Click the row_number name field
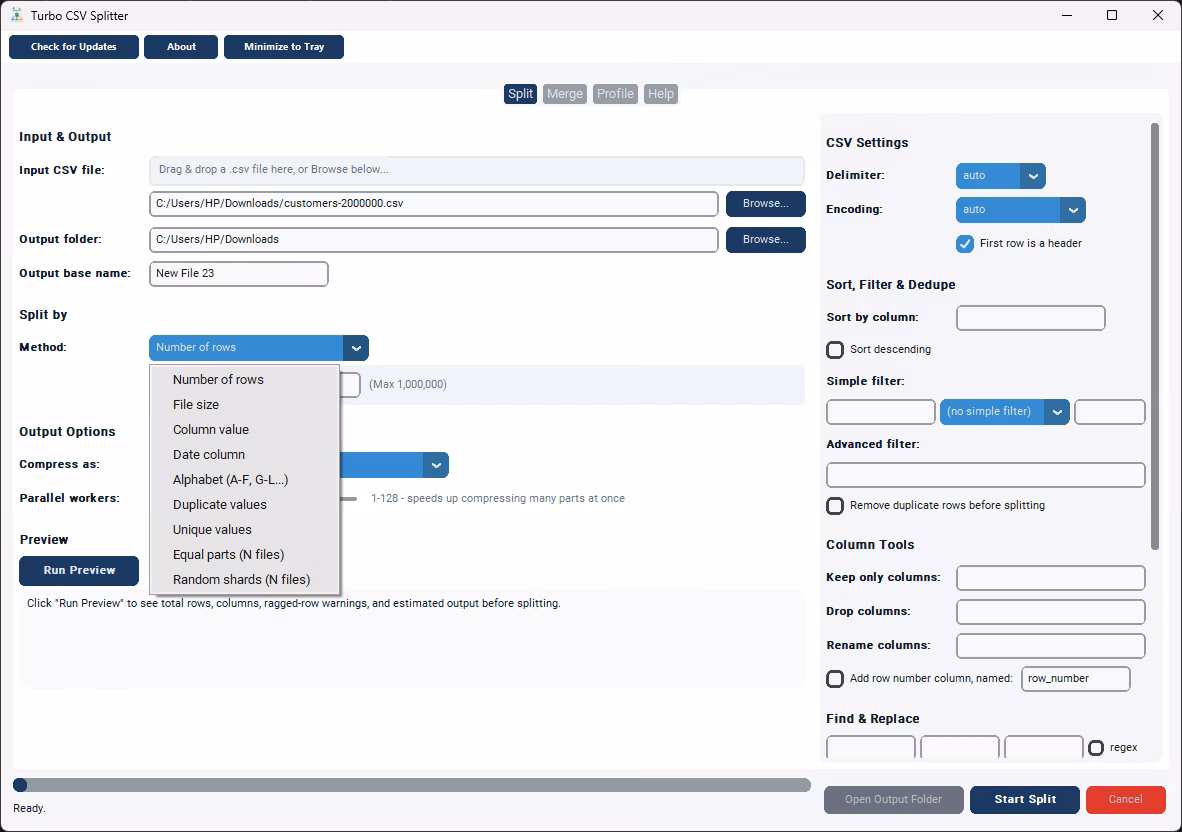1182x832 pixels. point(1076,679)
